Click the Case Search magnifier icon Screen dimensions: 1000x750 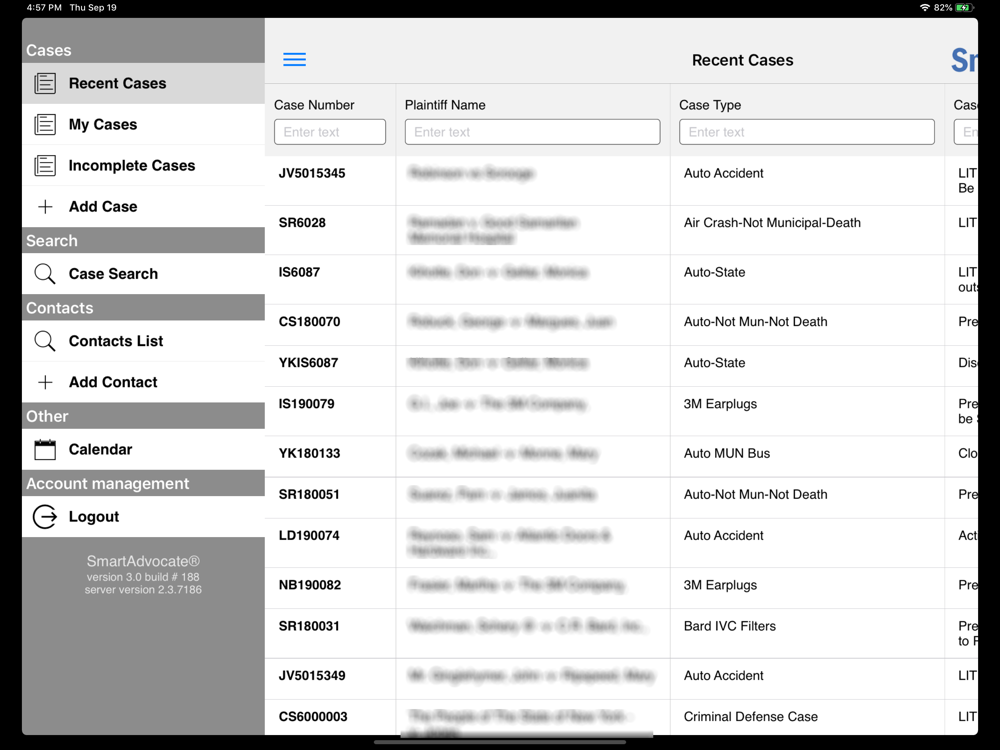tap(45, 274)
